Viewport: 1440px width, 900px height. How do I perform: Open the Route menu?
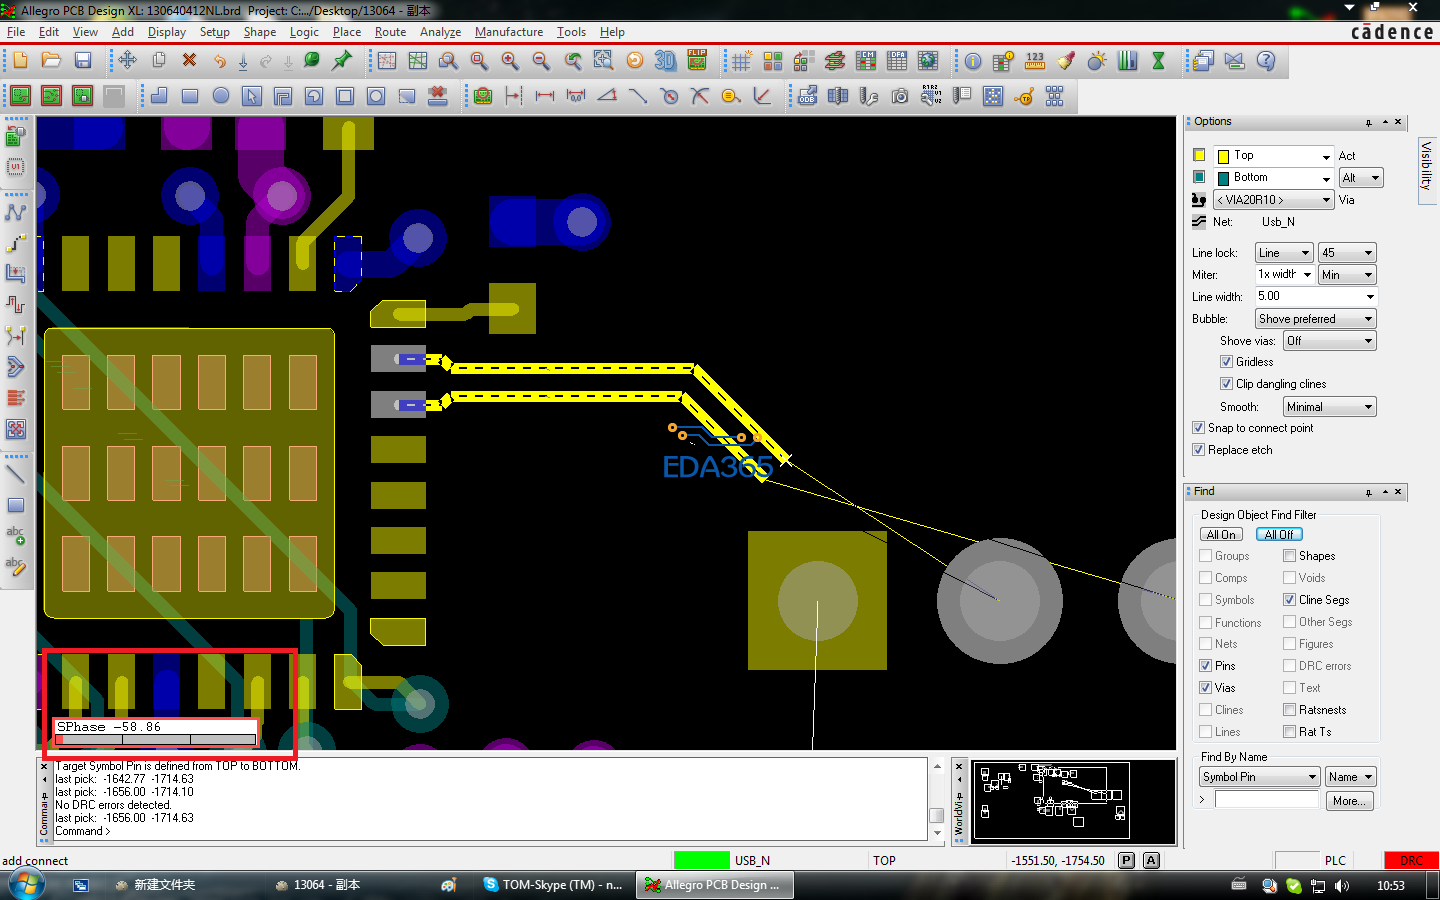[x=390, y=32]
